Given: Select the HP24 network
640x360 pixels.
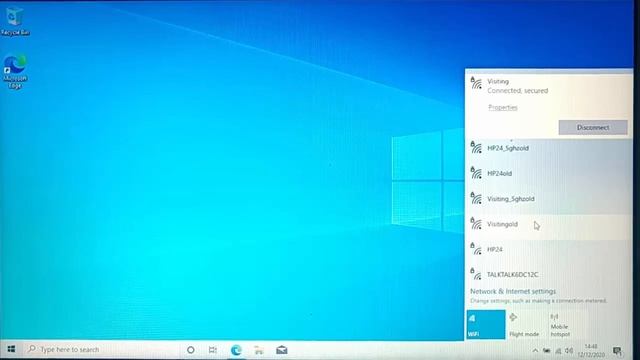Looking at the screenshot, I should coord(549,249).
